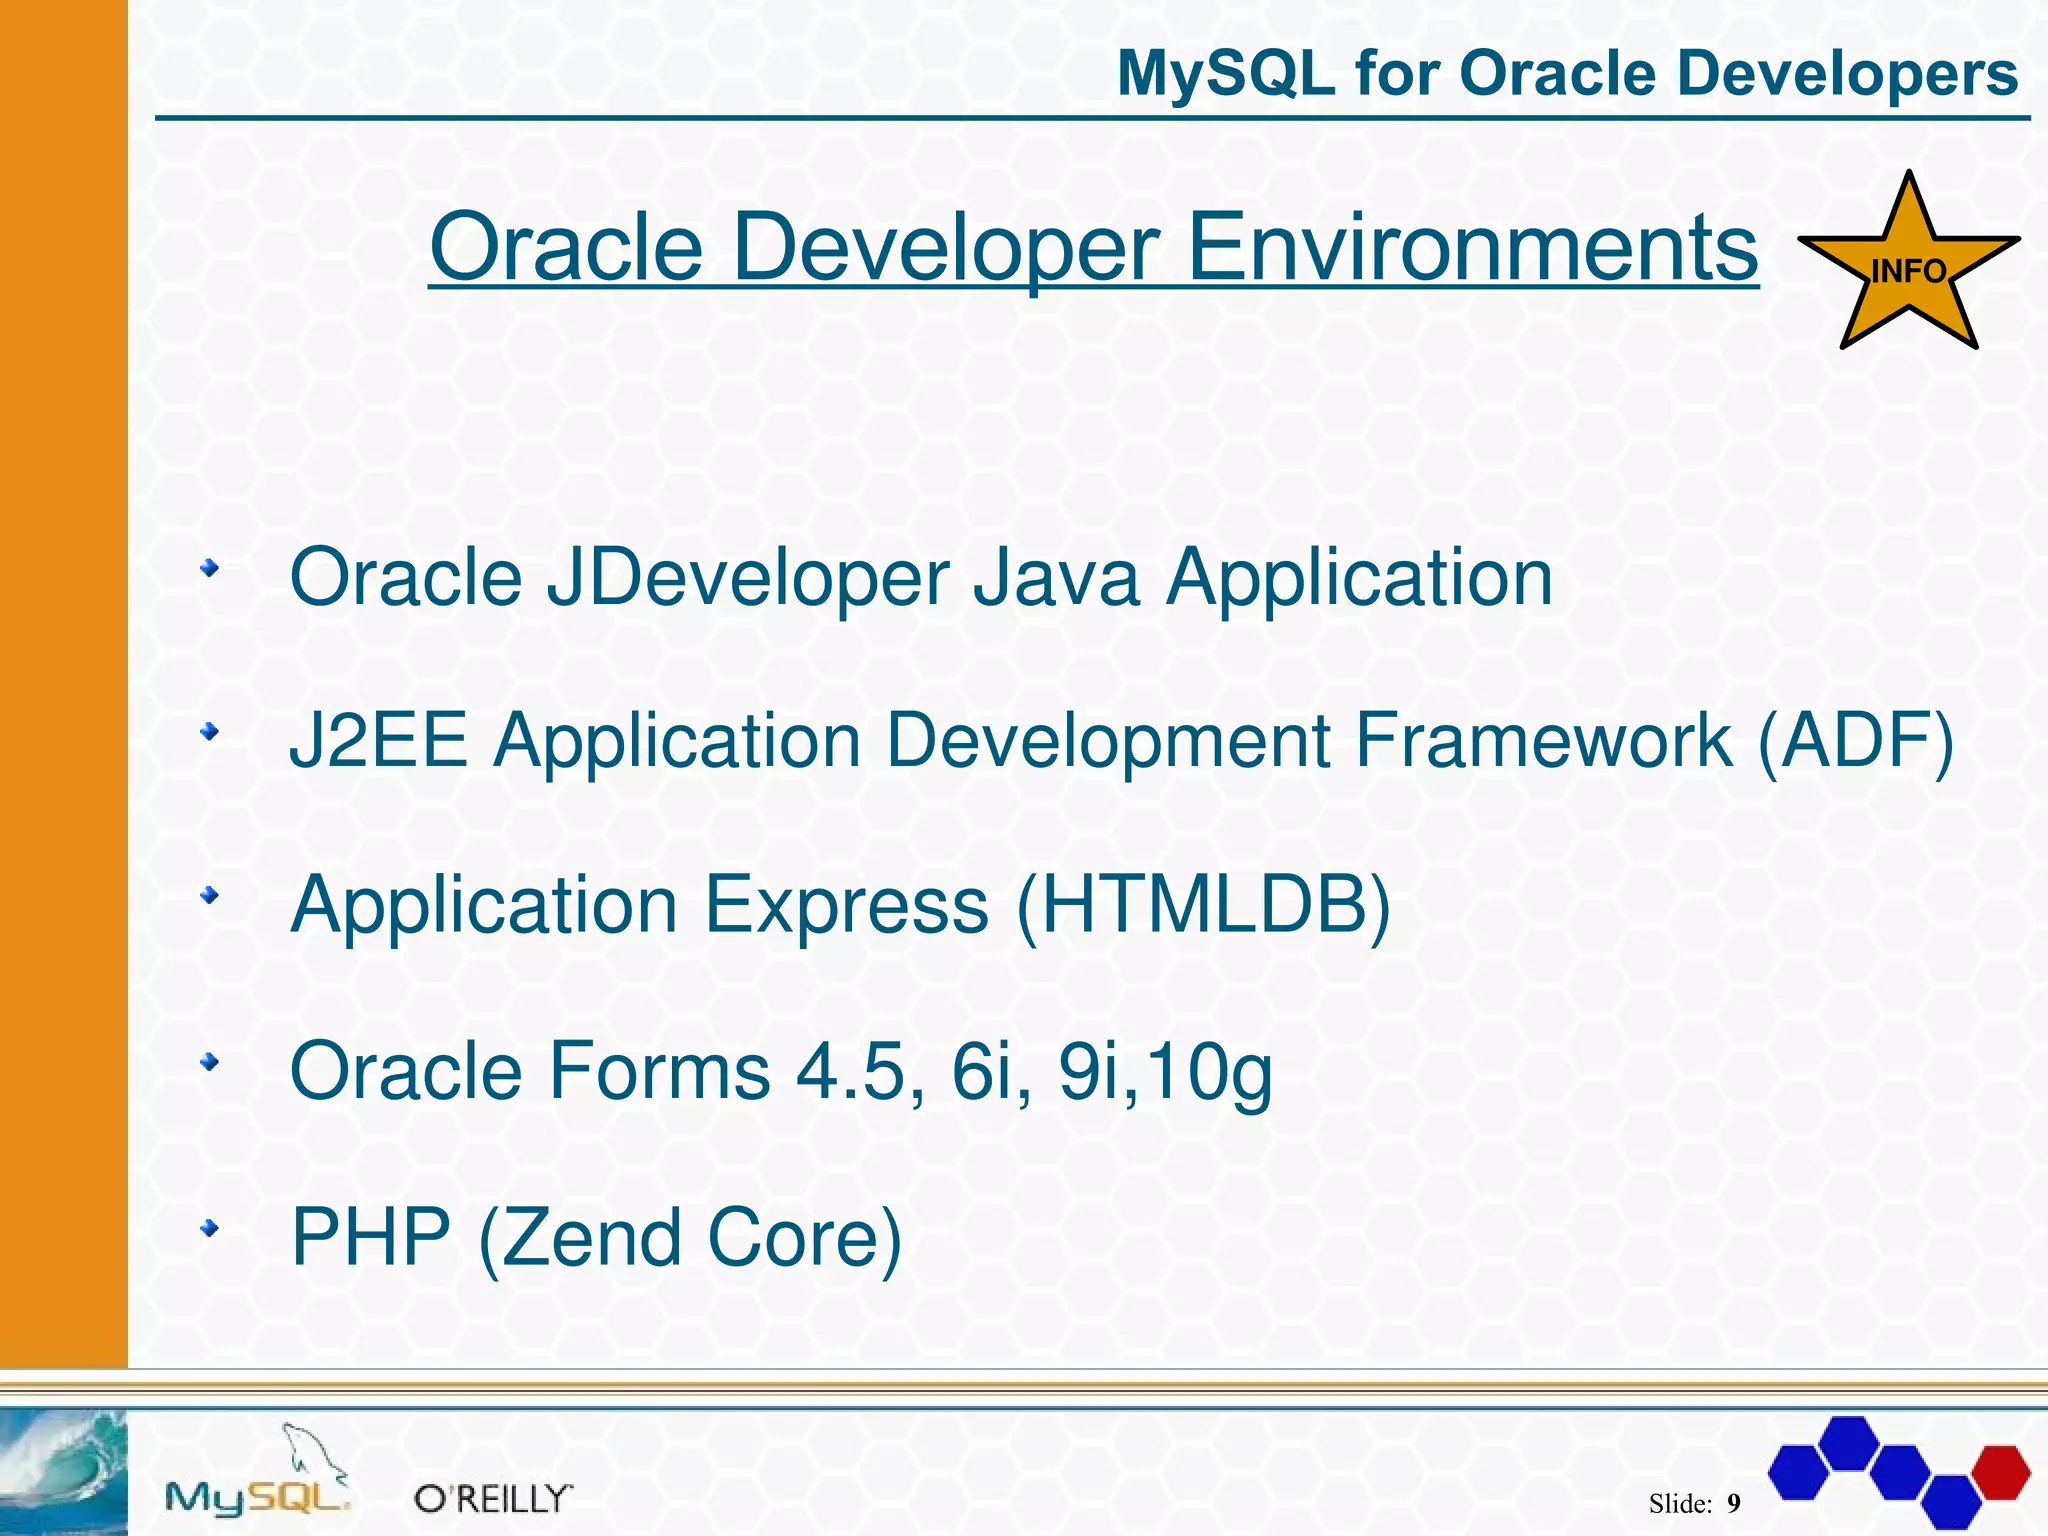The width and height of the screenshot is (2048, 1536).
Task: Click the MySQL dolphin logo
Action: click(x=258, y=1472)
